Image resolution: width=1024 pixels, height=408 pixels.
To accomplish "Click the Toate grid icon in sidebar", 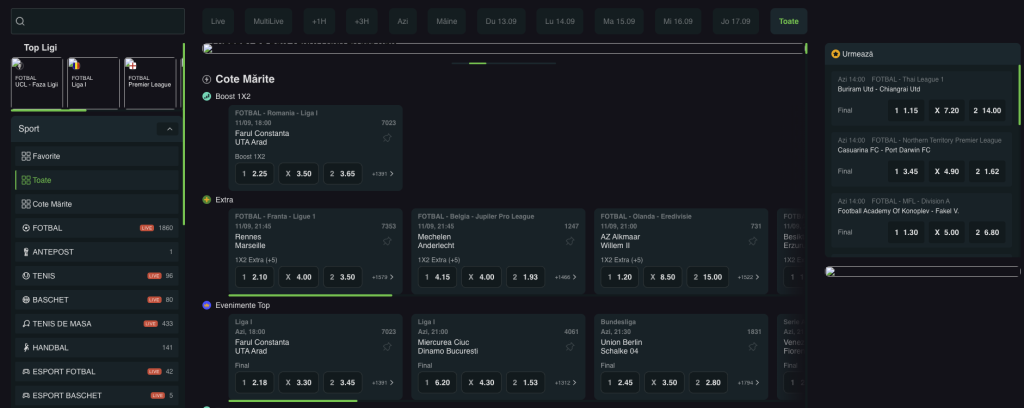I will [26, 180].
